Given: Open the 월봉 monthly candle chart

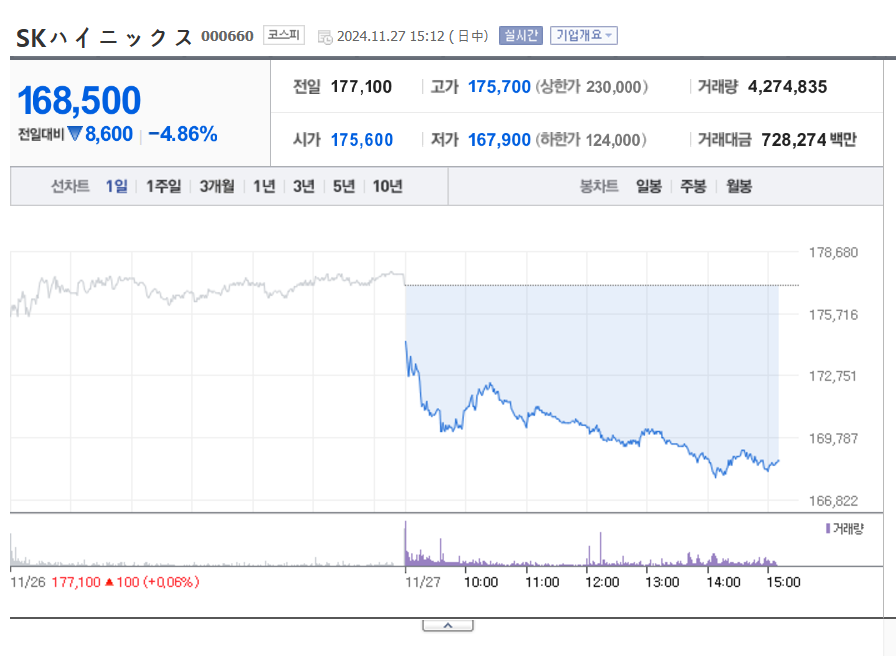Looking at the screenshot, I should [x=739, y=186].
